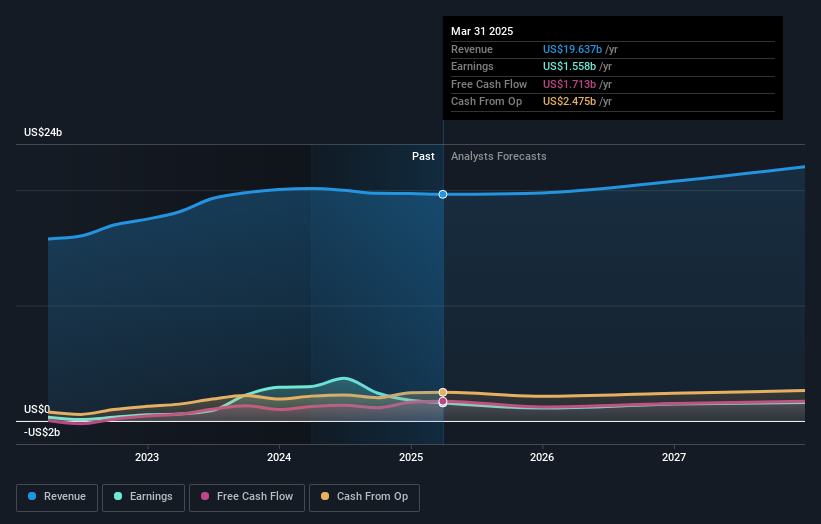Click the Past section label
Viewport: 821px width, 524px height.
(423, 156)
